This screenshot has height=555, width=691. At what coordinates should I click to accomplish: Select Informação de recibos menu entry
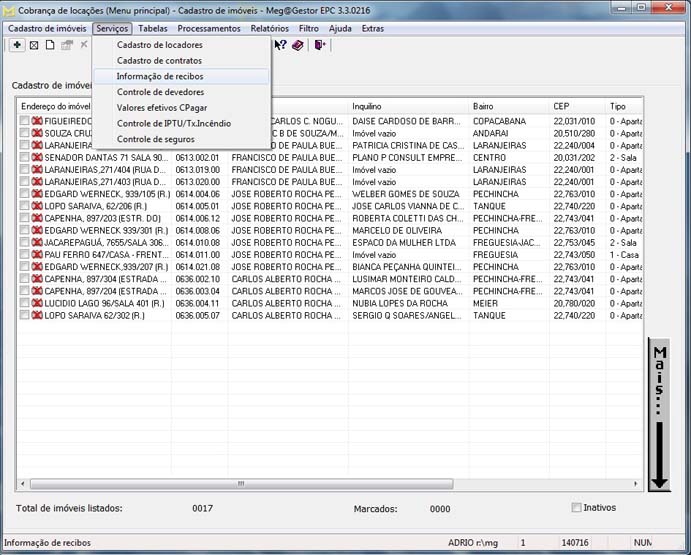159,76
